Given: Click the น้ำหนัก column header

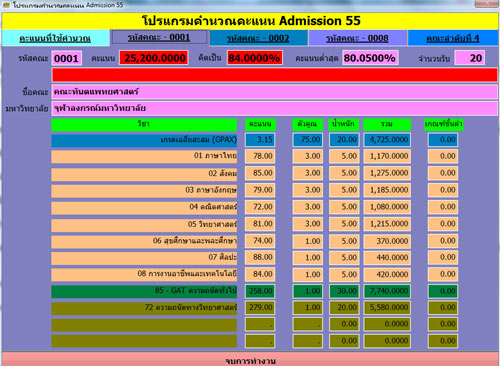Looking at the screenshot, I should [344, 124].
